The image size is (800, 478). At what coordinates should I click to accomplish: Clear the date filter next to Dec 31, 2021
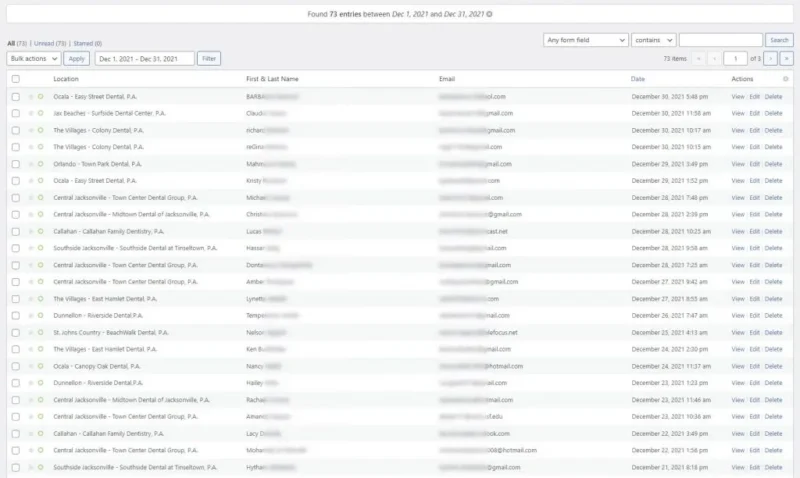coord(489,15)
